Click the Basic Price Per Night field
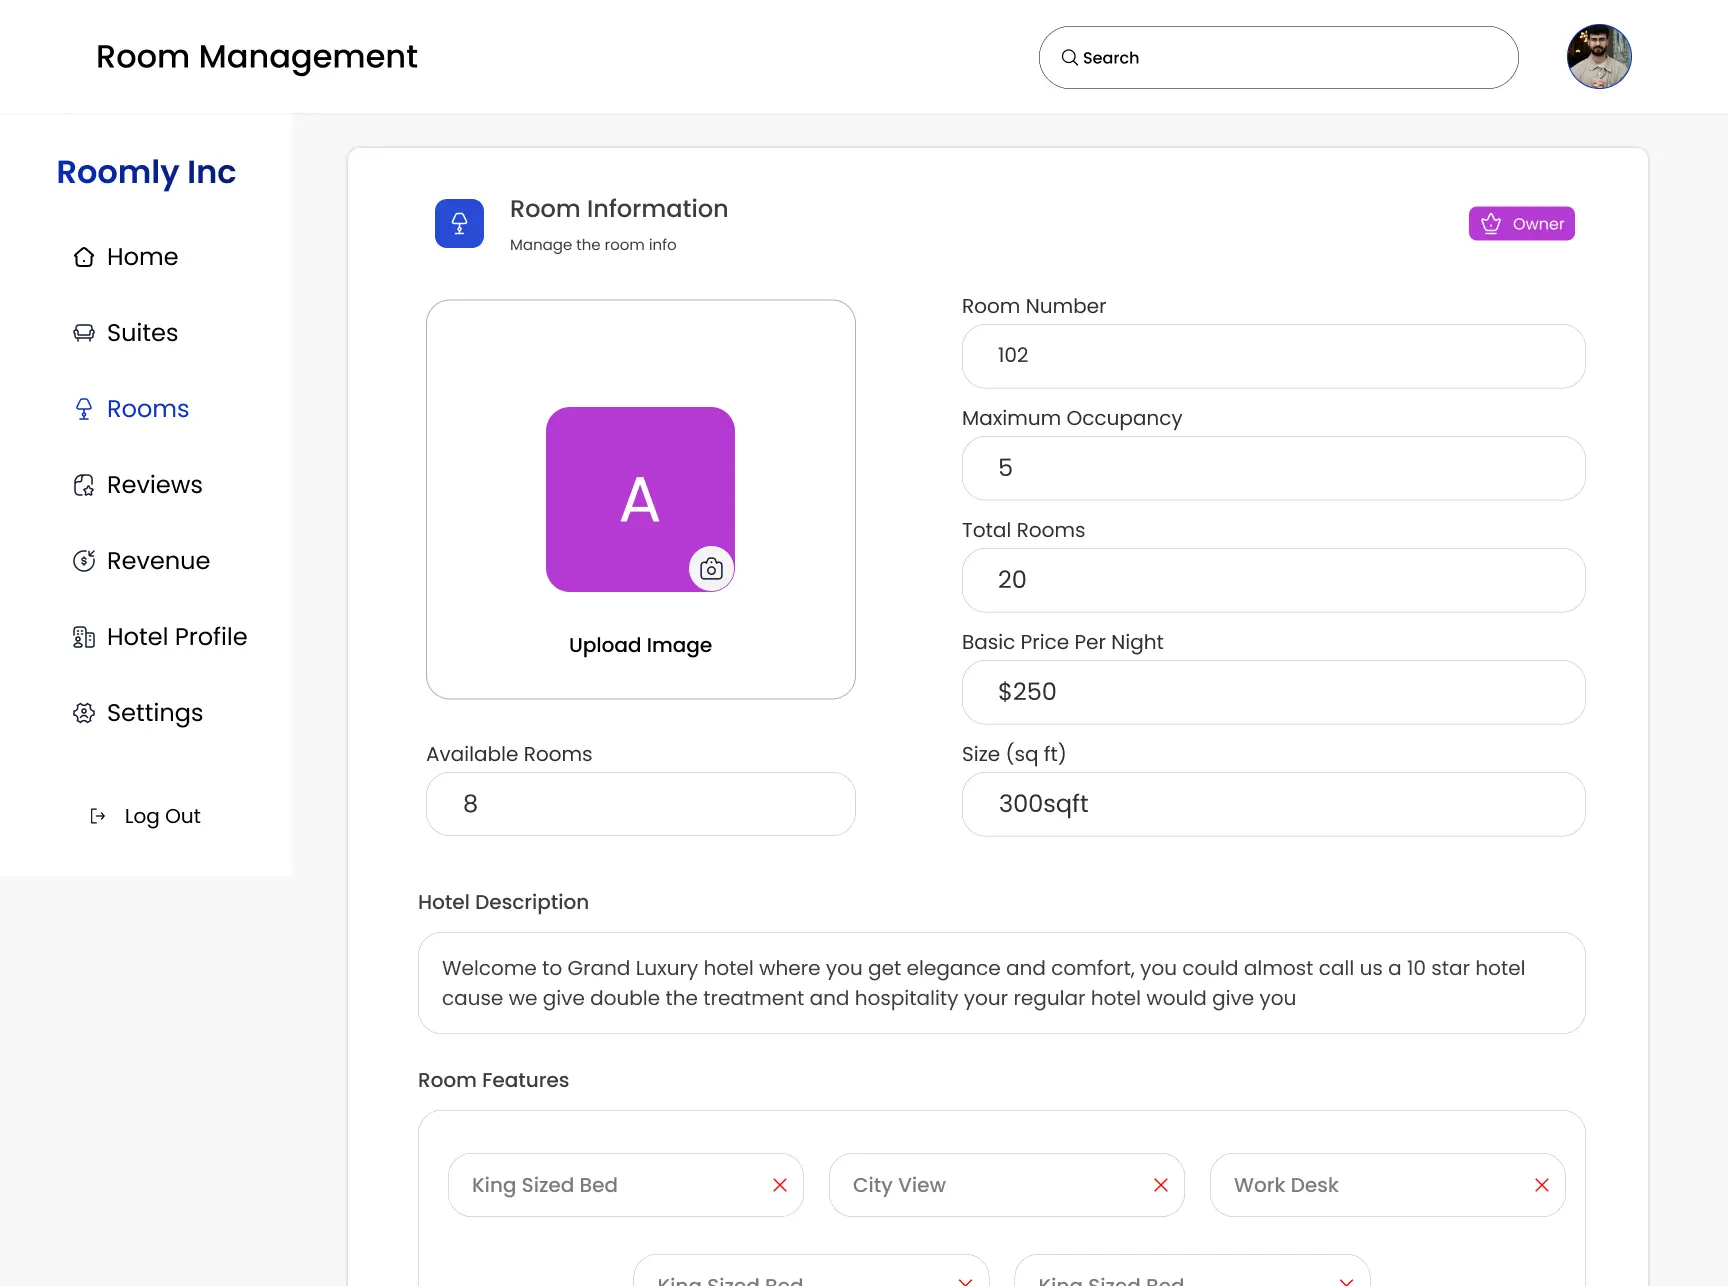The height and width of the screenshot is (1286, 1728). tap(1273, 692)
